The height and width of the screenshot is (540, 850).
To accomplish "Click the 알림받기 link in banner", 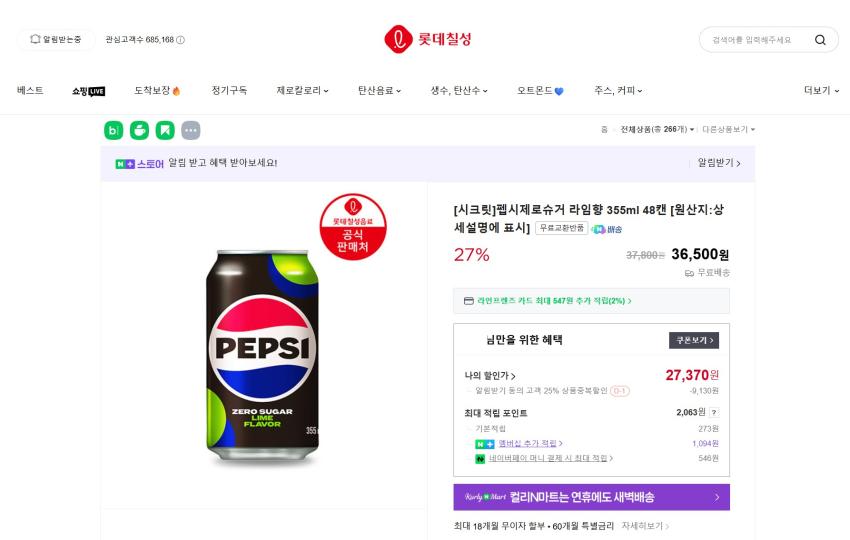I will (718, 163).
